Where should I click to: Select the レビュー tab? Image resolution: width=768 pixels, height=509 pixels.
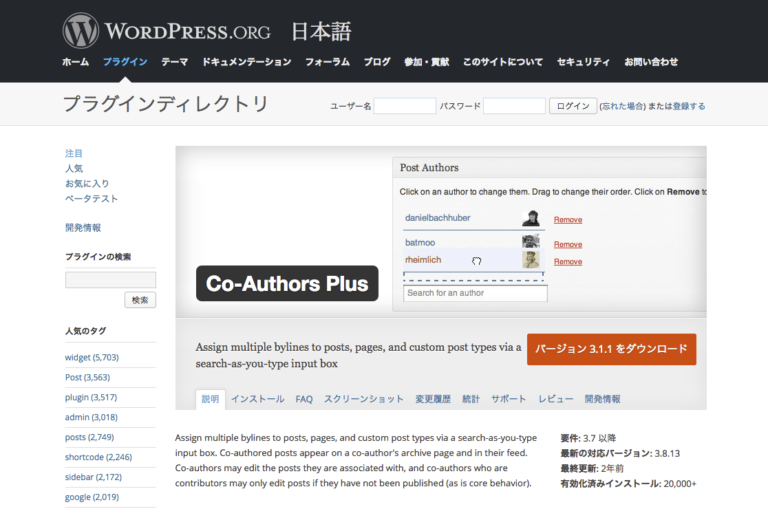click(556, 399)
